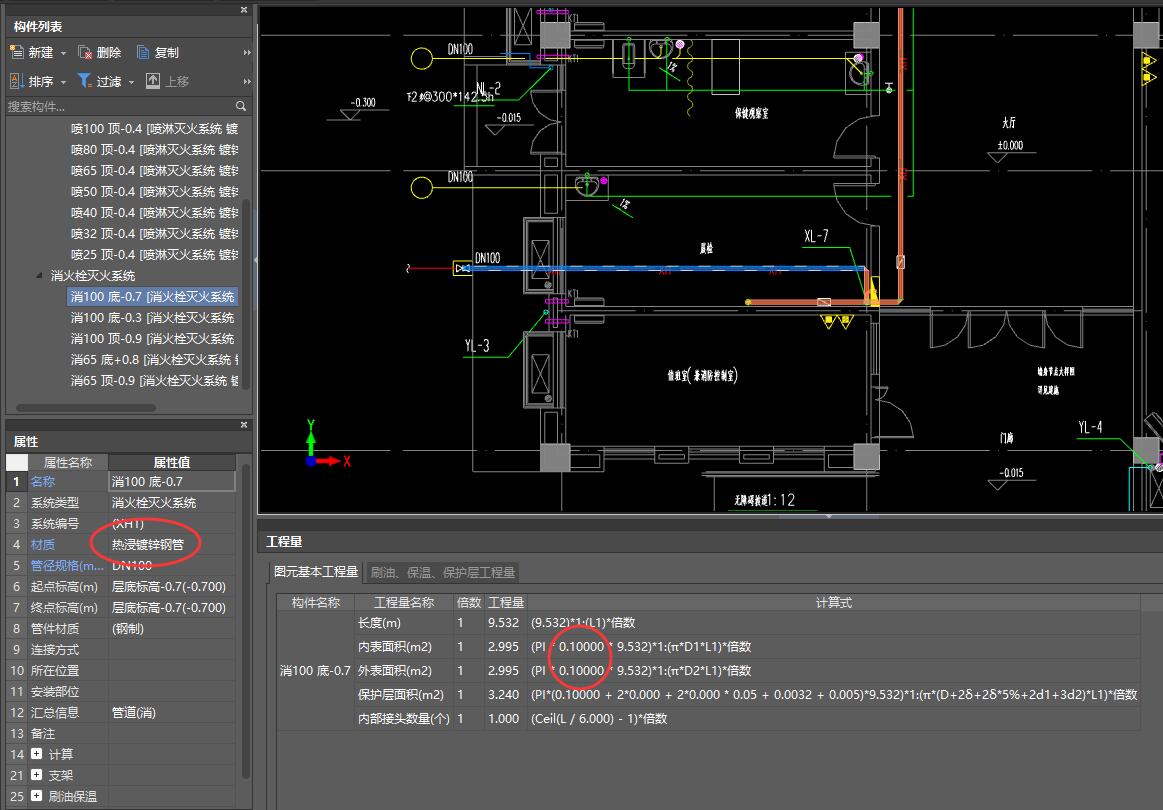The height and width of the screenshot is (810, 1163).
Task: Click the blue DN100 pipe in drawing
Action: pos(668,268)
